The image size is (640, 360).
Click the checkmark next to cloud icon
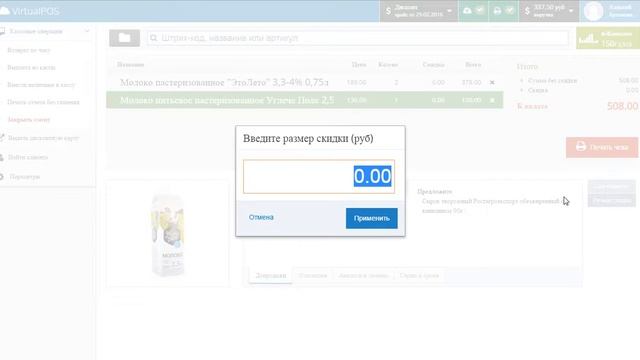pyautogui.click(x=480, y=11)
